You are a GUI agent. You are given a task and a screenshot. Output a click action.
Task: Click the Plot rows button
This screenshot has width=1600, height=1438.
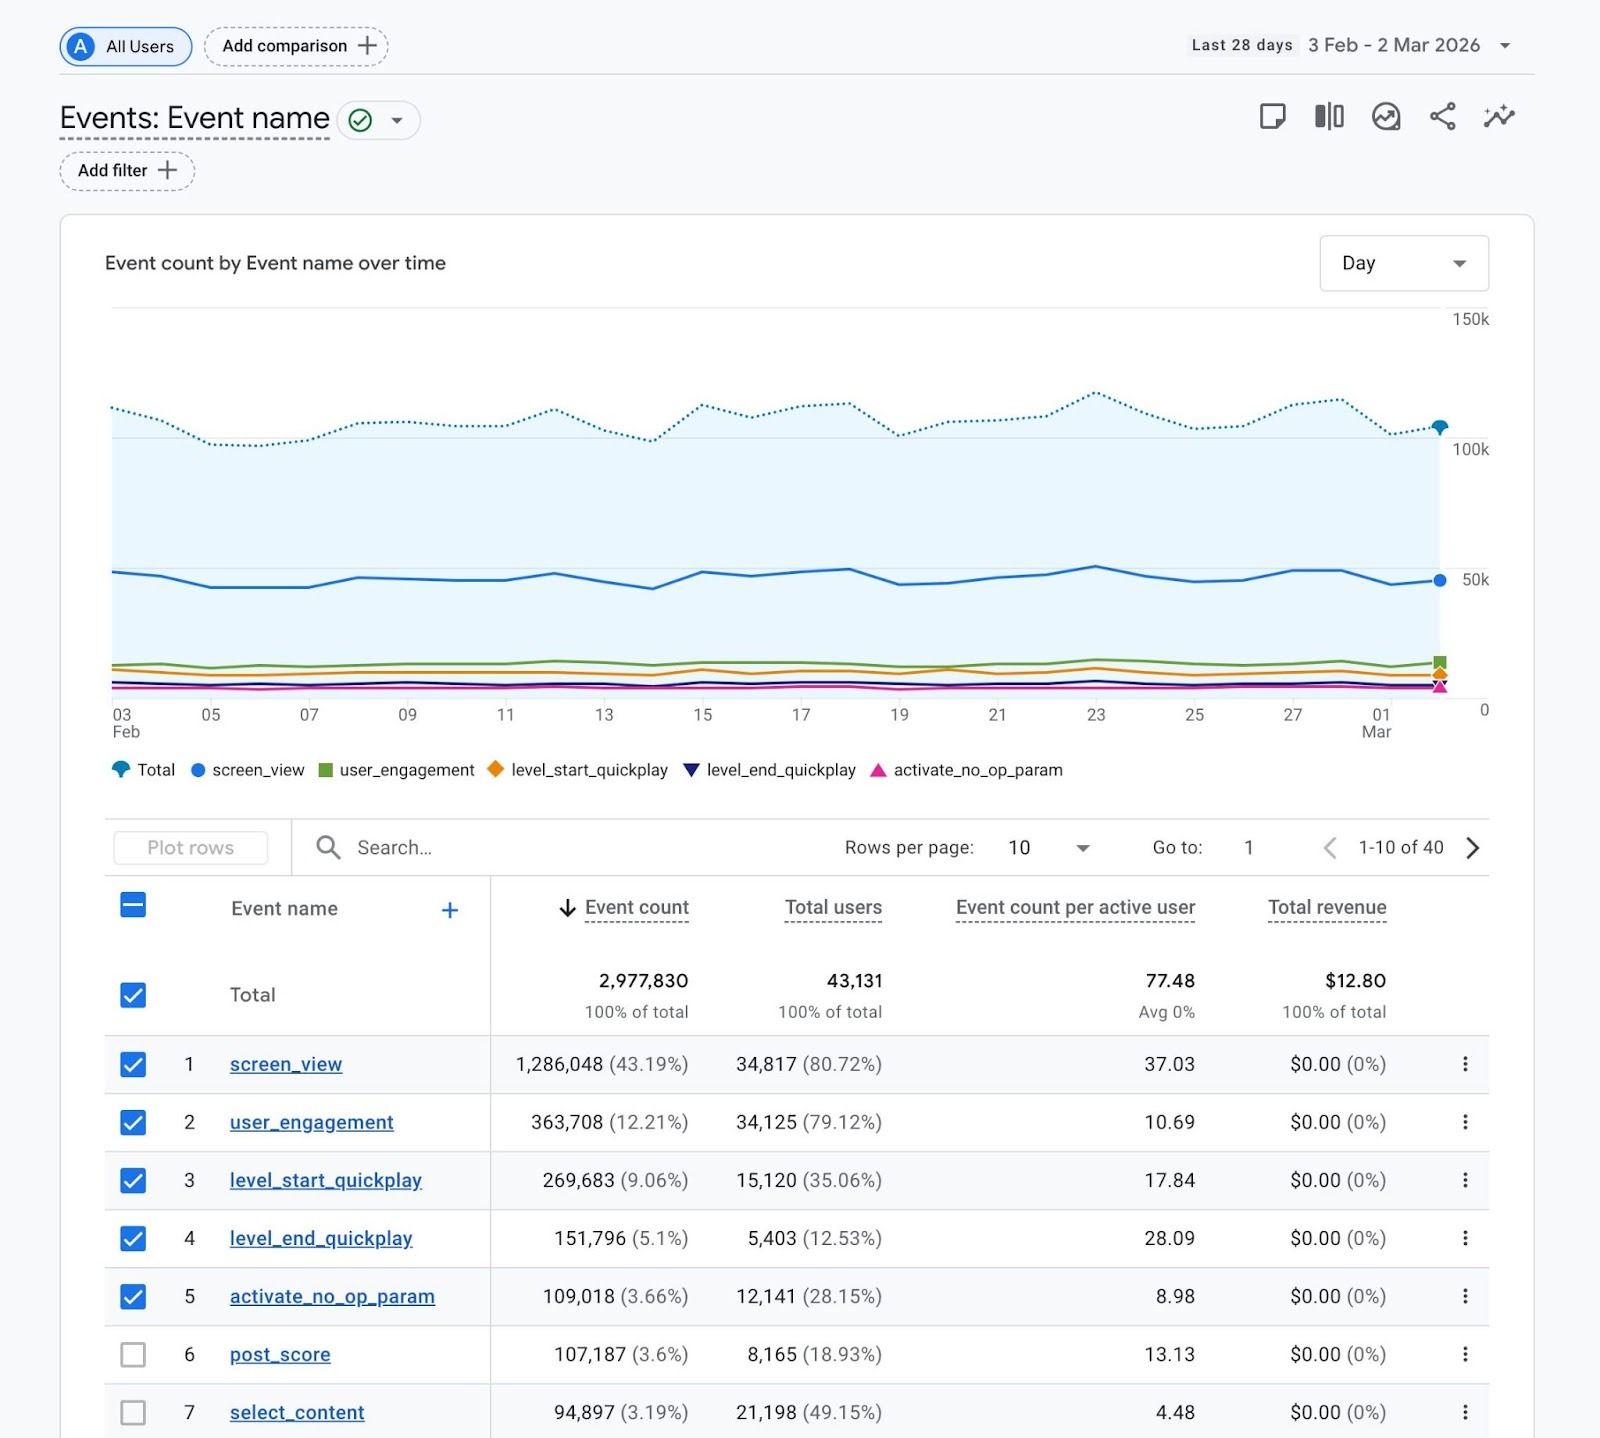(x=190, y=847)
